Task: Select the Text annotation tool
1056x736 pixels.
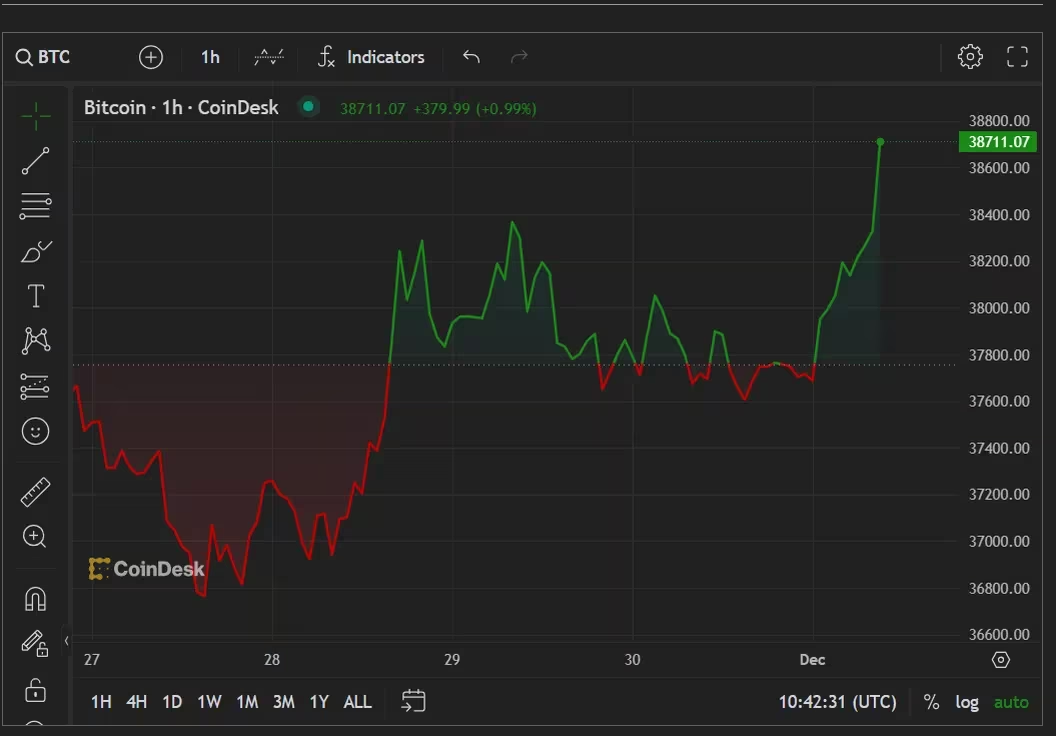Action: point(36,296)
